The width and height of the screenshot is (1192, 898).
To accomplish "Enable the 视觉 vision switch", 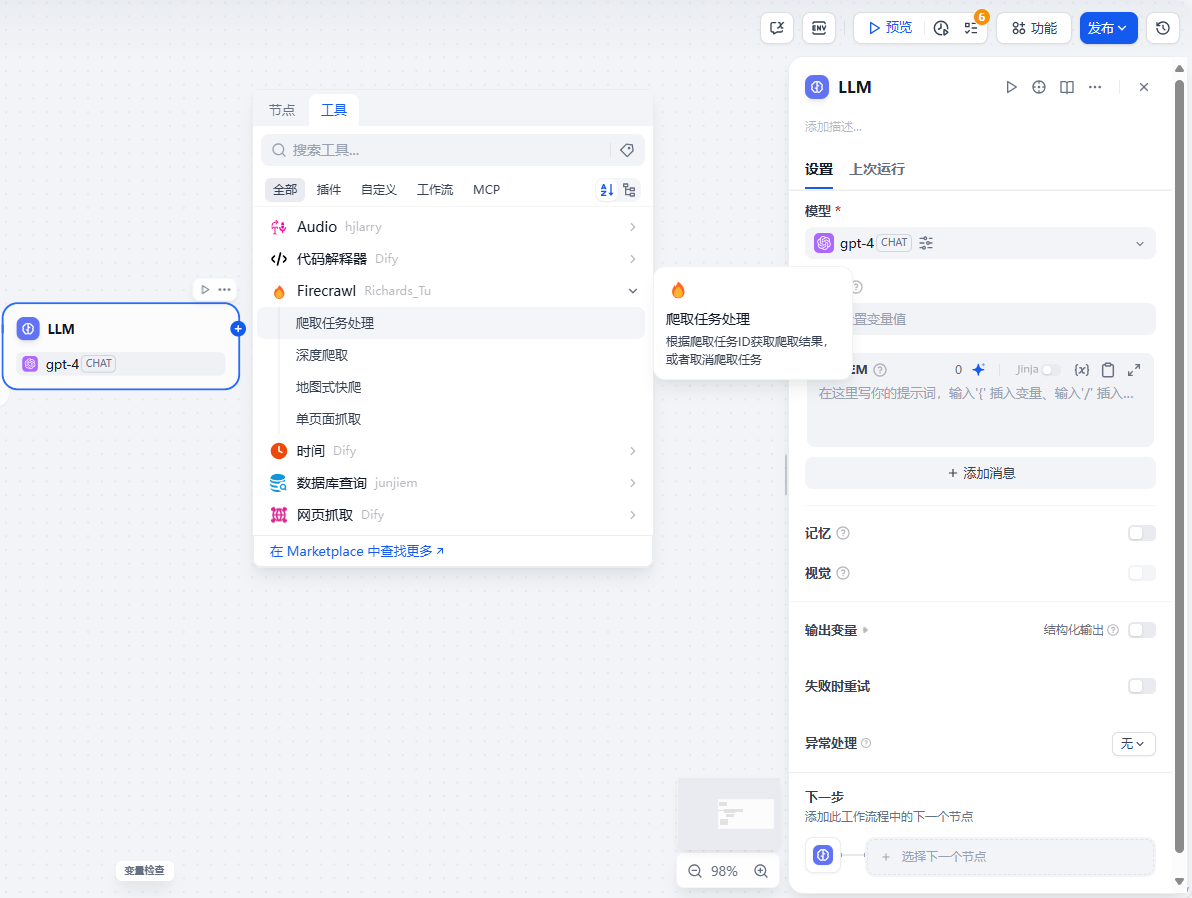I will click(x=1142, y=573).
